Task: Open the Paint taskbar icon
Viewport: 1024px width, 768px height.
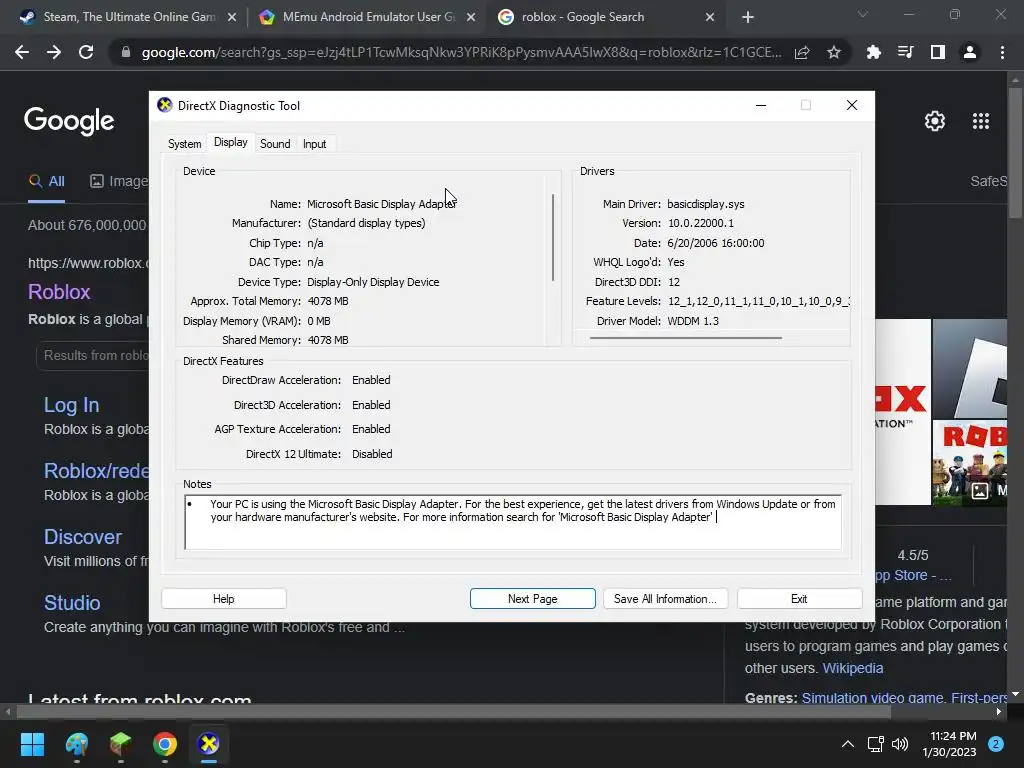Action: (x=77, y=744)
